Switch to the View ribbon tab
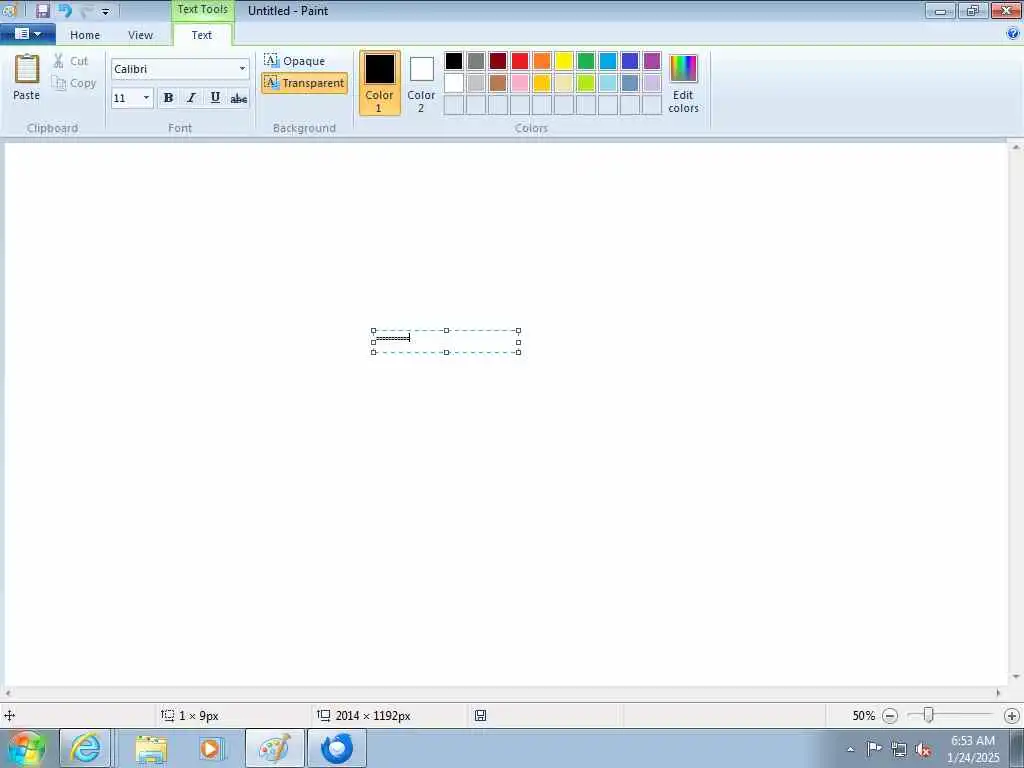Image resolution: width=1024 pixels, height=768 pixels. coord(140,35)
